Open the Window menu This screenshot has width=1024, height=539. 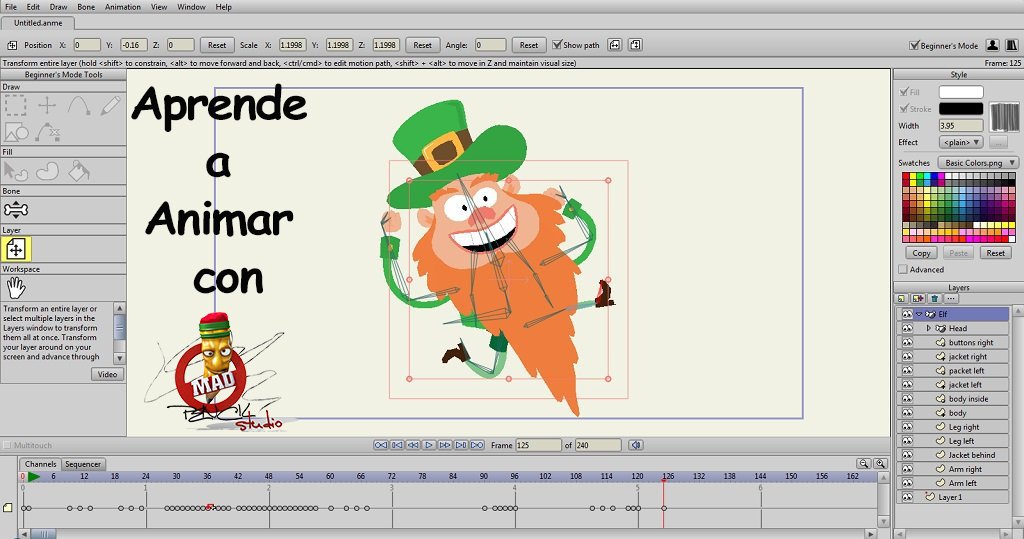[x=191, y=7]
